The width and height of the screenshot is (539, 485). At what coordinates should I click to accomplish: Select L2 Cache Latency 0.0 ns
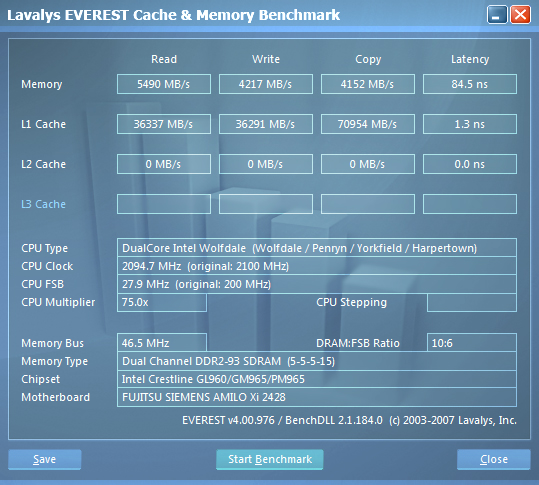[470, 164]
